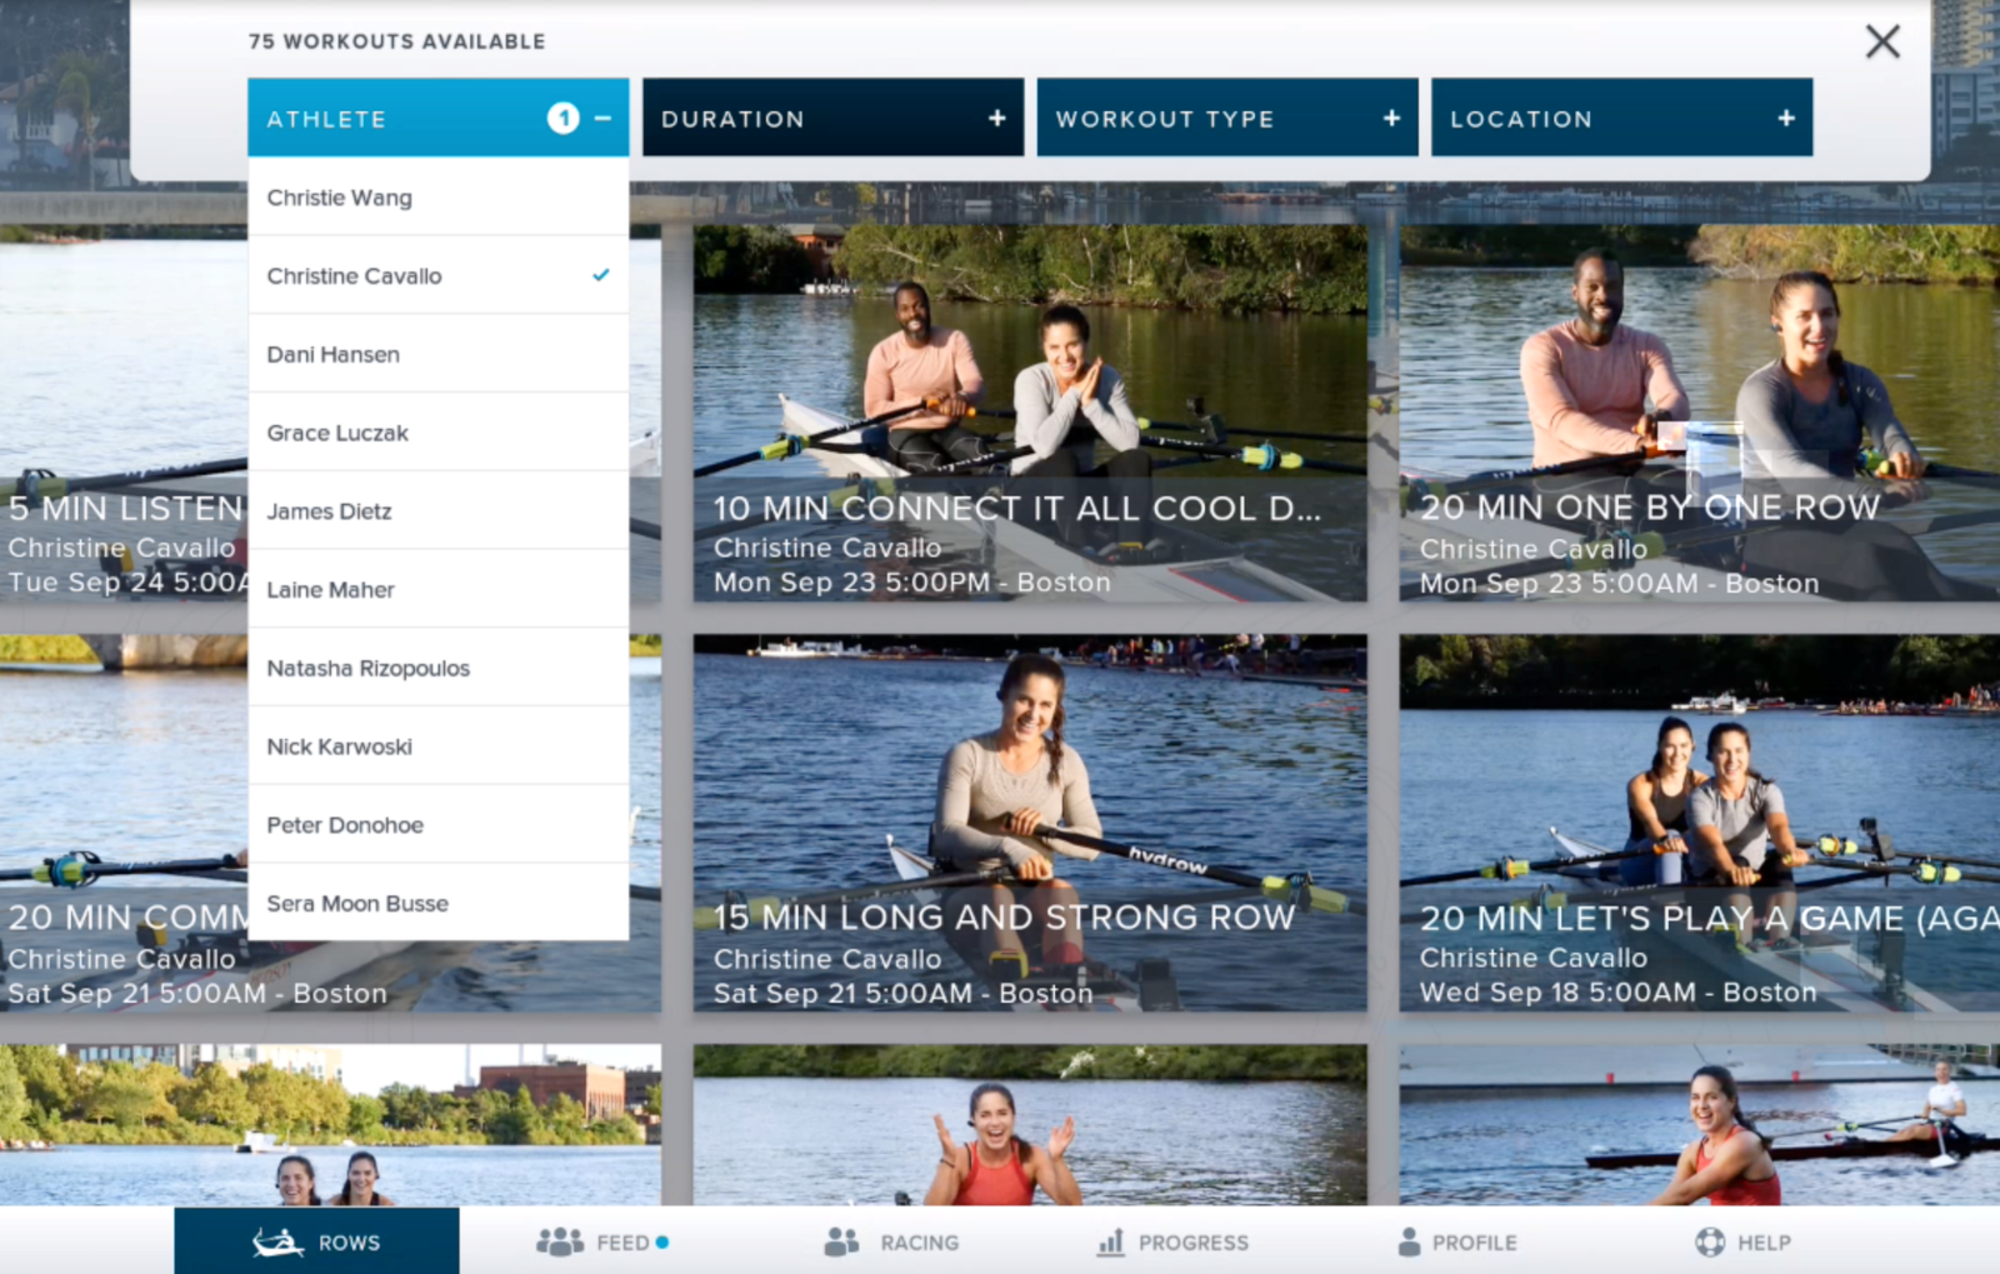
Task: Click the two-person Racing icon
Action: pos(842,1242)
